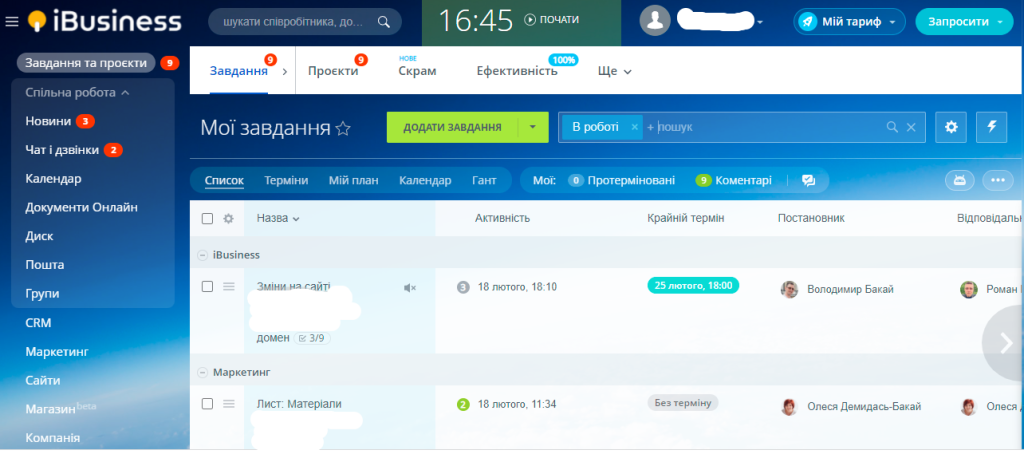Click the iBusiness lightbulb logo
1024x458 pixels.
click(x=38, y=22)
